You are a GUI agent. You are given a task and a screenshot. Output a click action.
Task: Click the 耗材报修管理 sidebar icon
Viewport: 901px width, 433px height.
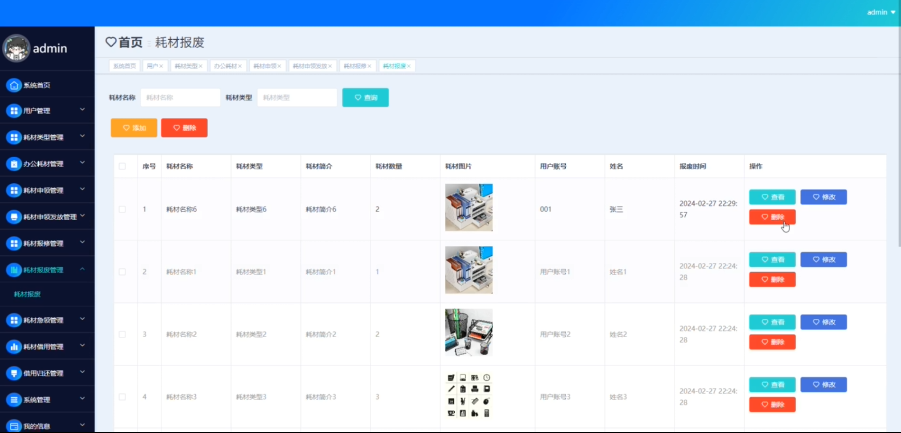(14, 243)
